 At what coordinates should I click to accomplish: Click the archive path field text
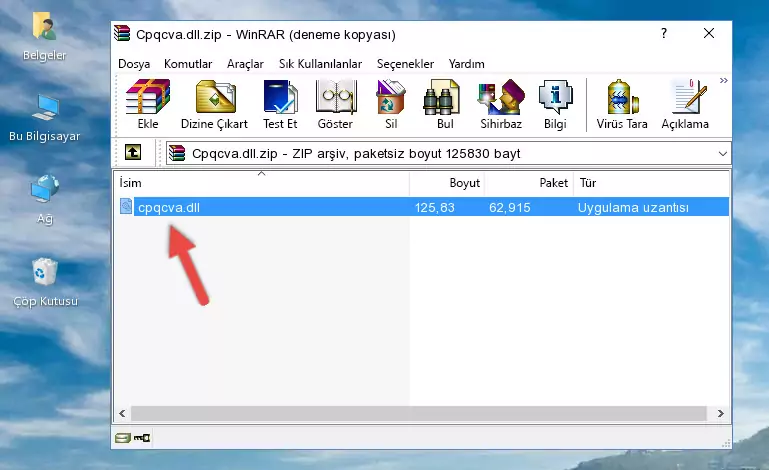(x=356, y=154)
